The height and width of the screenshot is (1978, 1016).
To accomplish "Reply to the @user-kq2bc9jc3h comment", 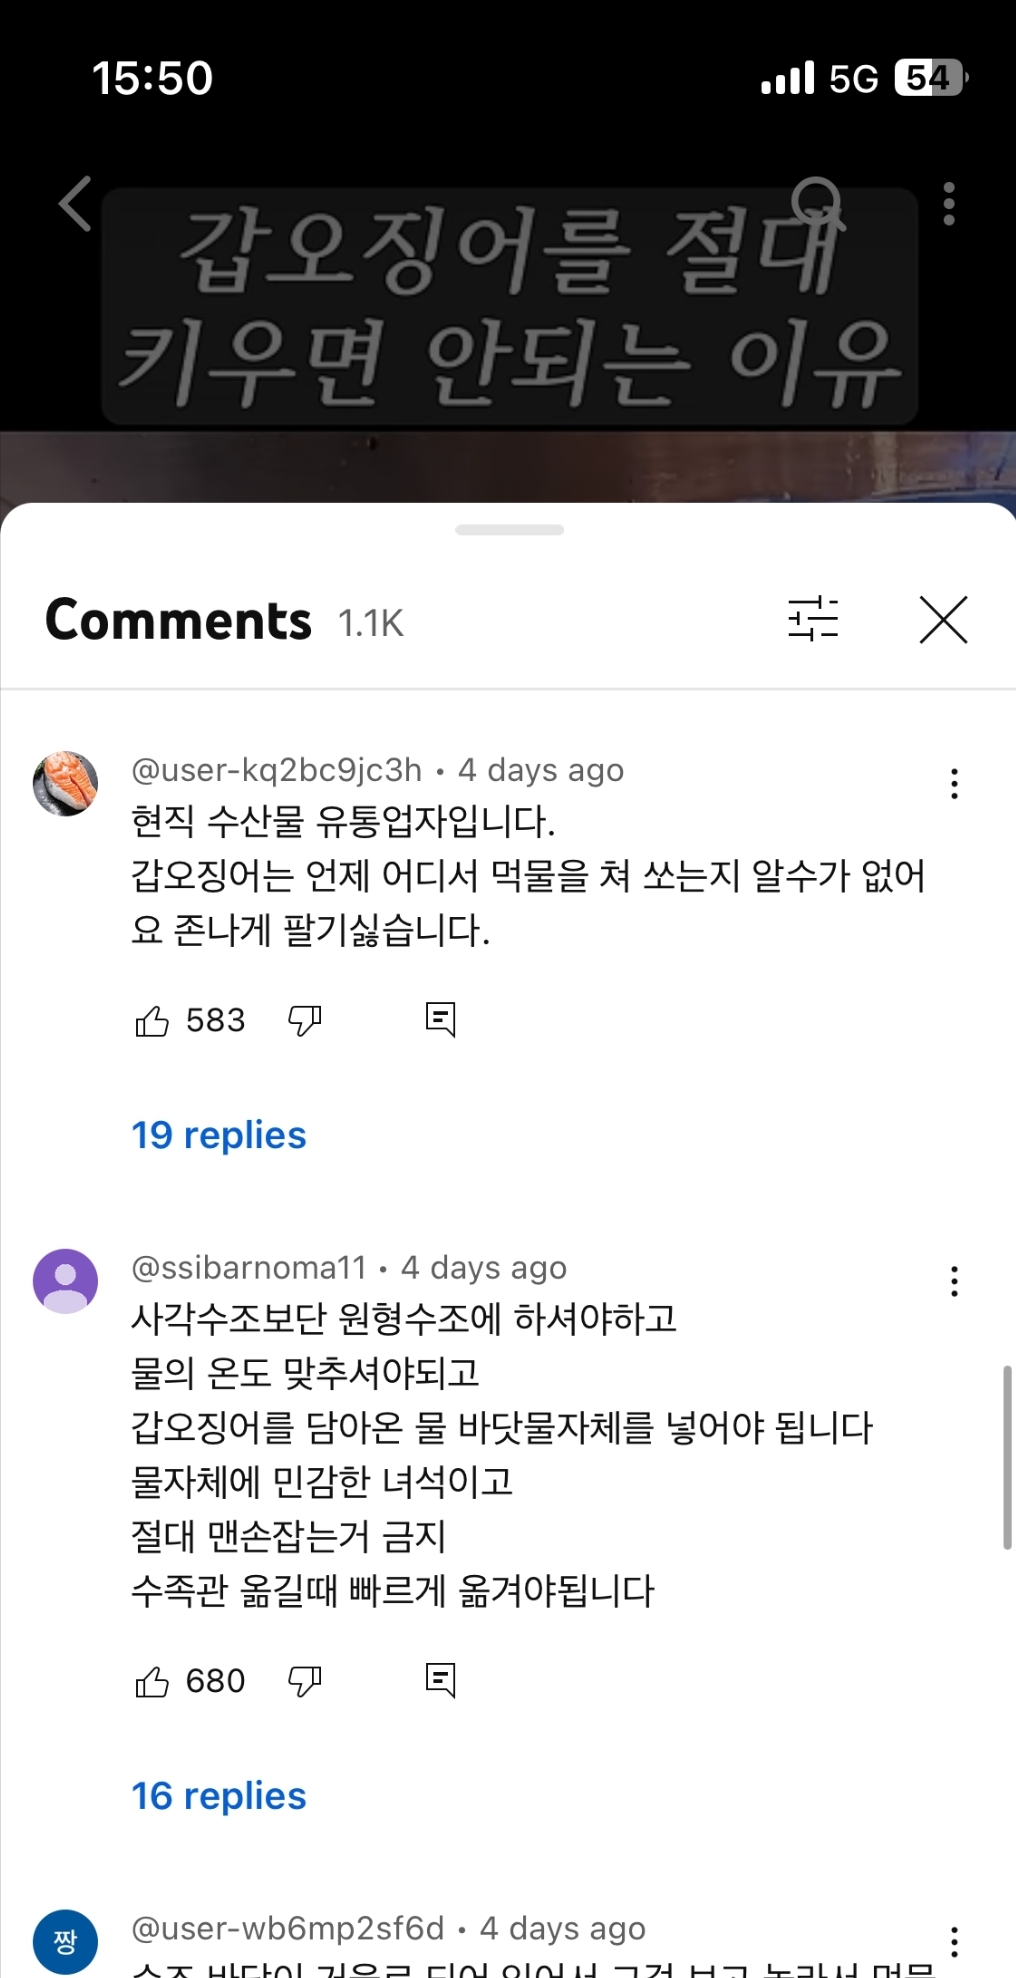I will pyautogui.click(x=440, y=1020).
